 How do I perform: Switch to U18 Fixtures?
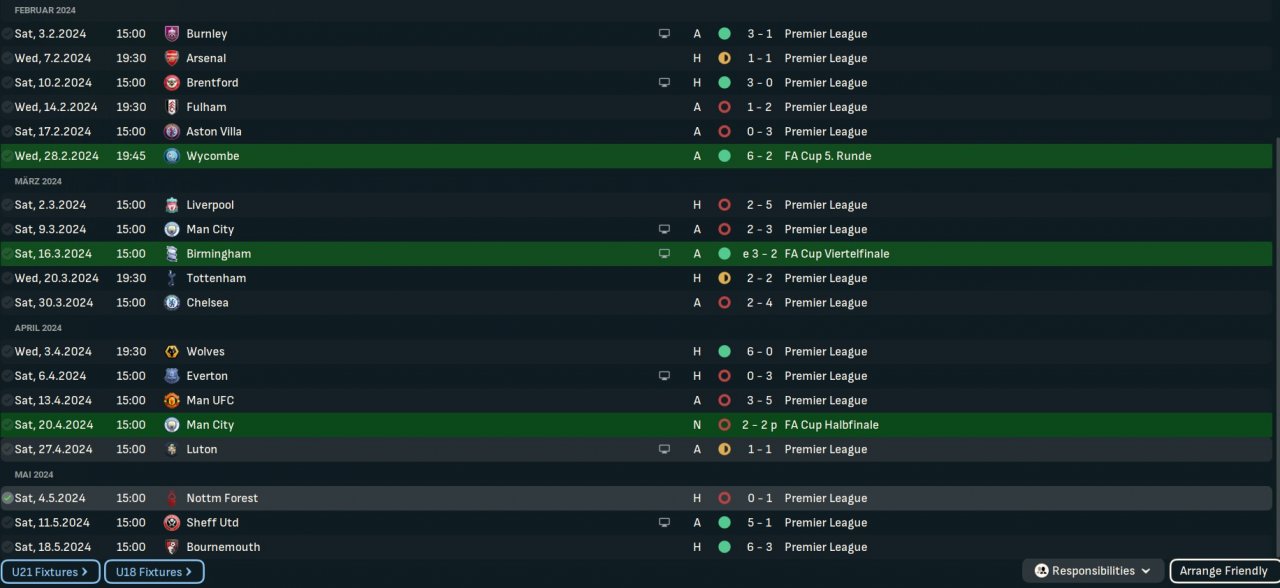[x=154, y=572]
